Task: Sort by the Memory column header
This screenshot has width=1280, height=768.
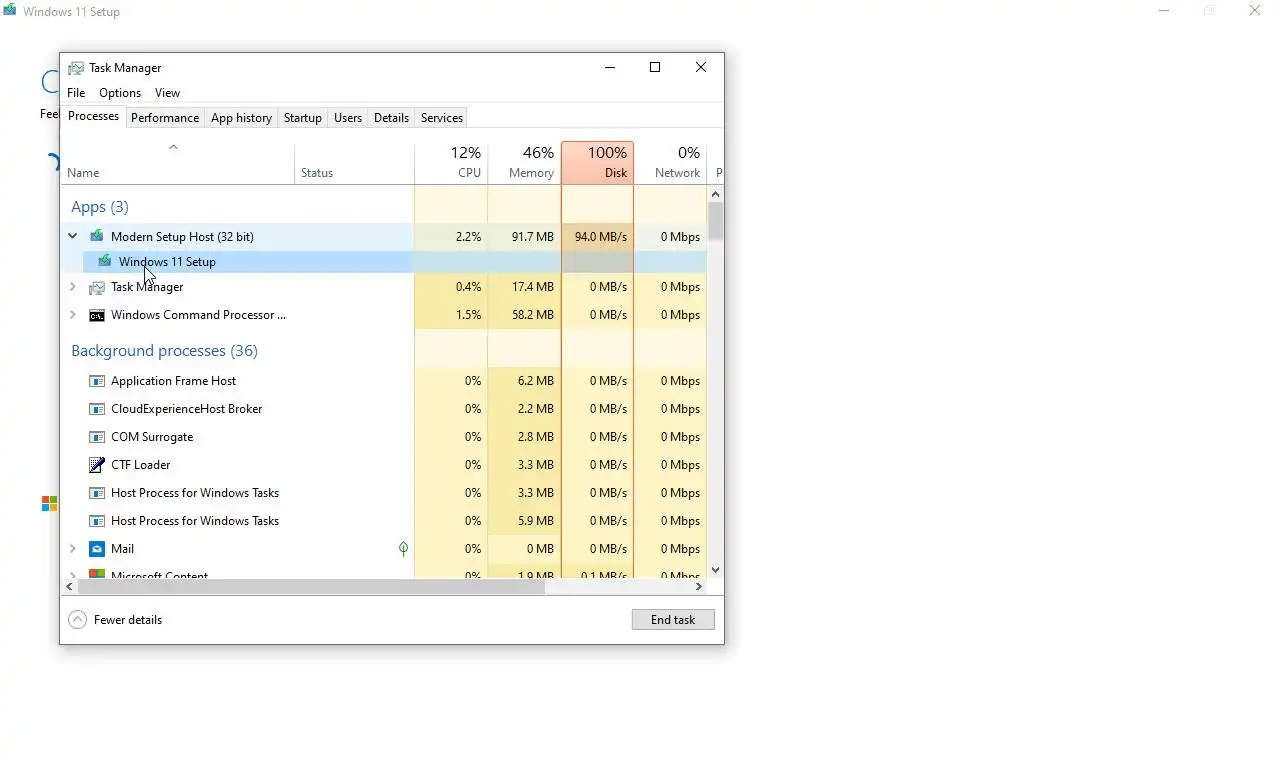Action: coord(524,164)
